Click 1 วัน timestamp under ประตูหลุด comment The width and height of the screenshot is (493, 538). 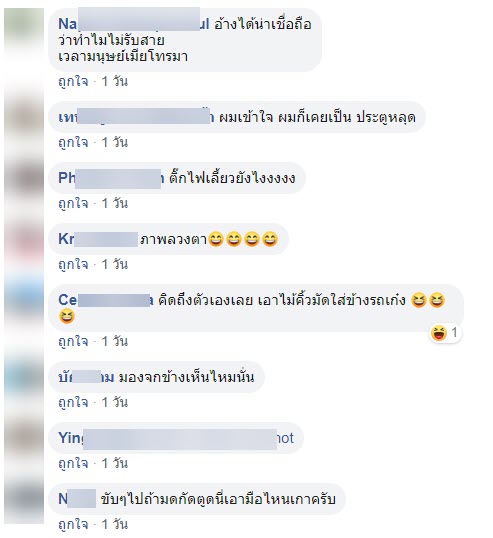115,142
